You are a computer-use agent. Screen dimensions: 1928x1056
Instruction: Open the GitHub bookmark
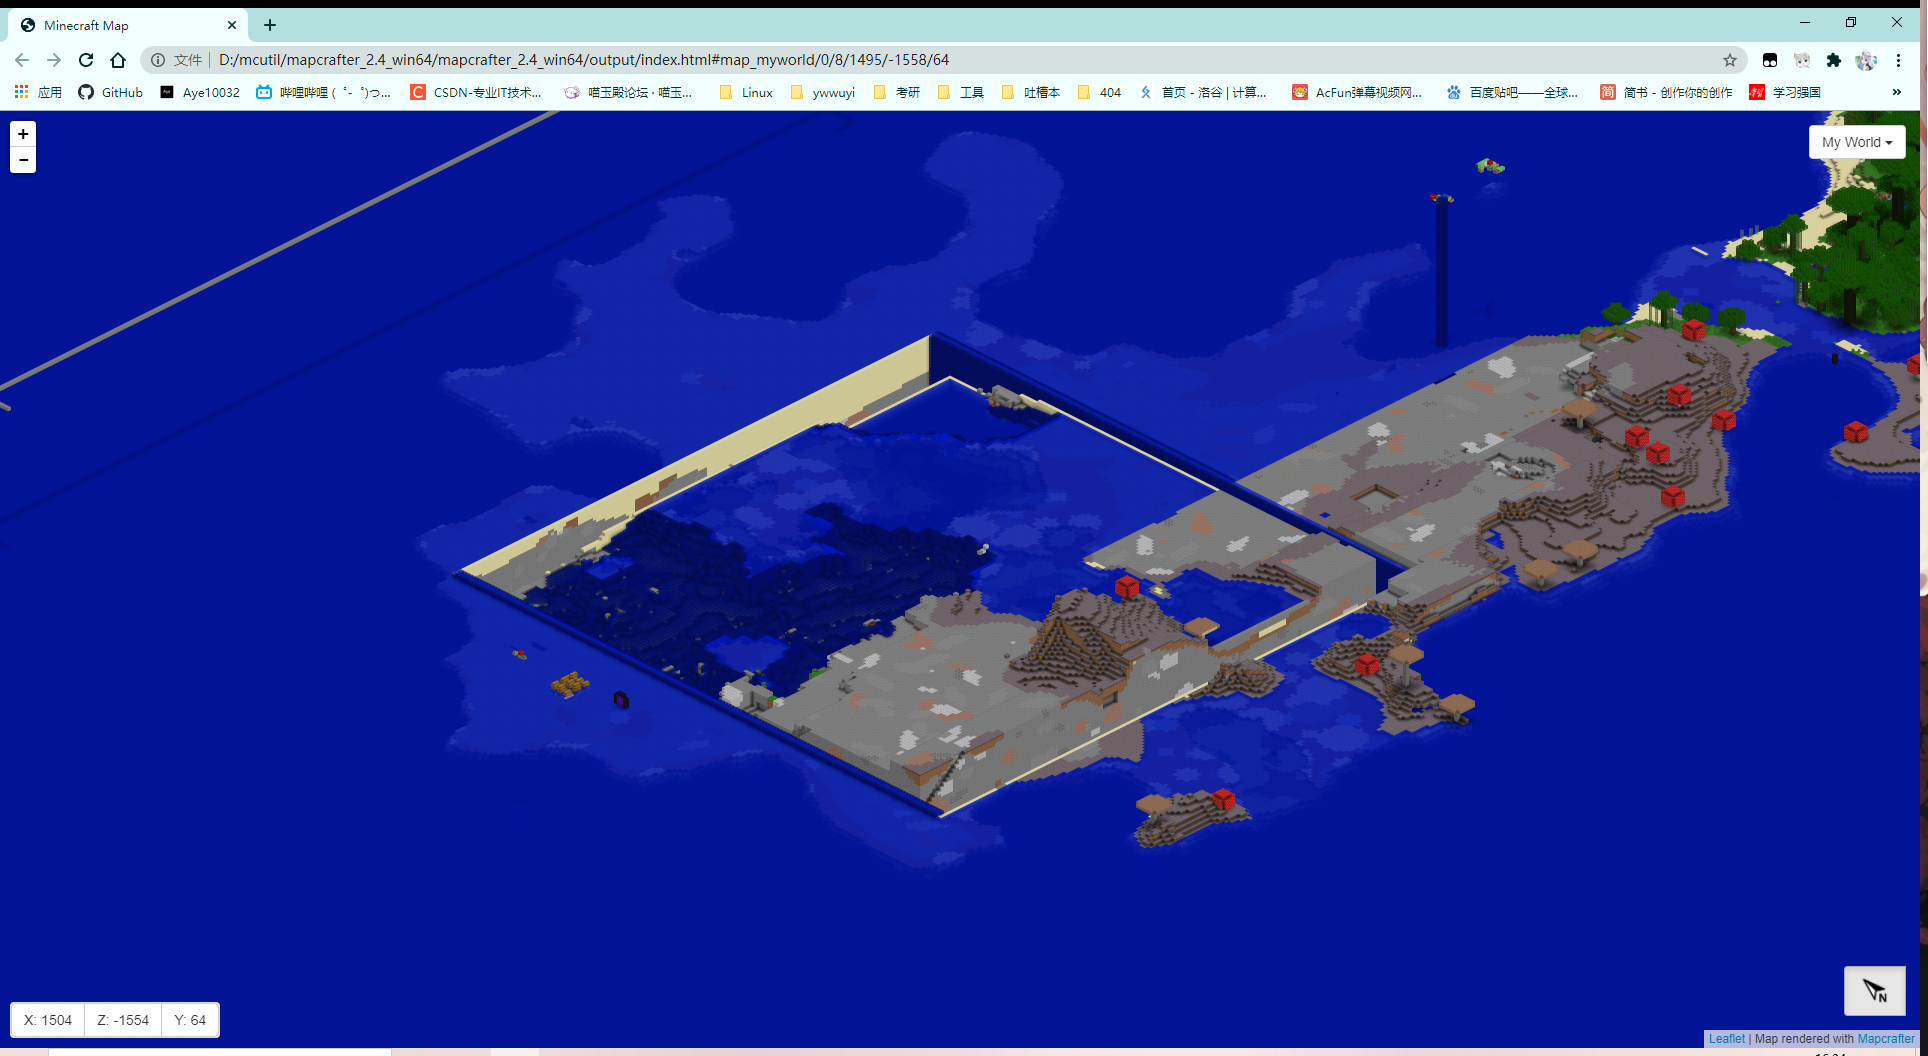pyautogui.click(x=111, y=92)
